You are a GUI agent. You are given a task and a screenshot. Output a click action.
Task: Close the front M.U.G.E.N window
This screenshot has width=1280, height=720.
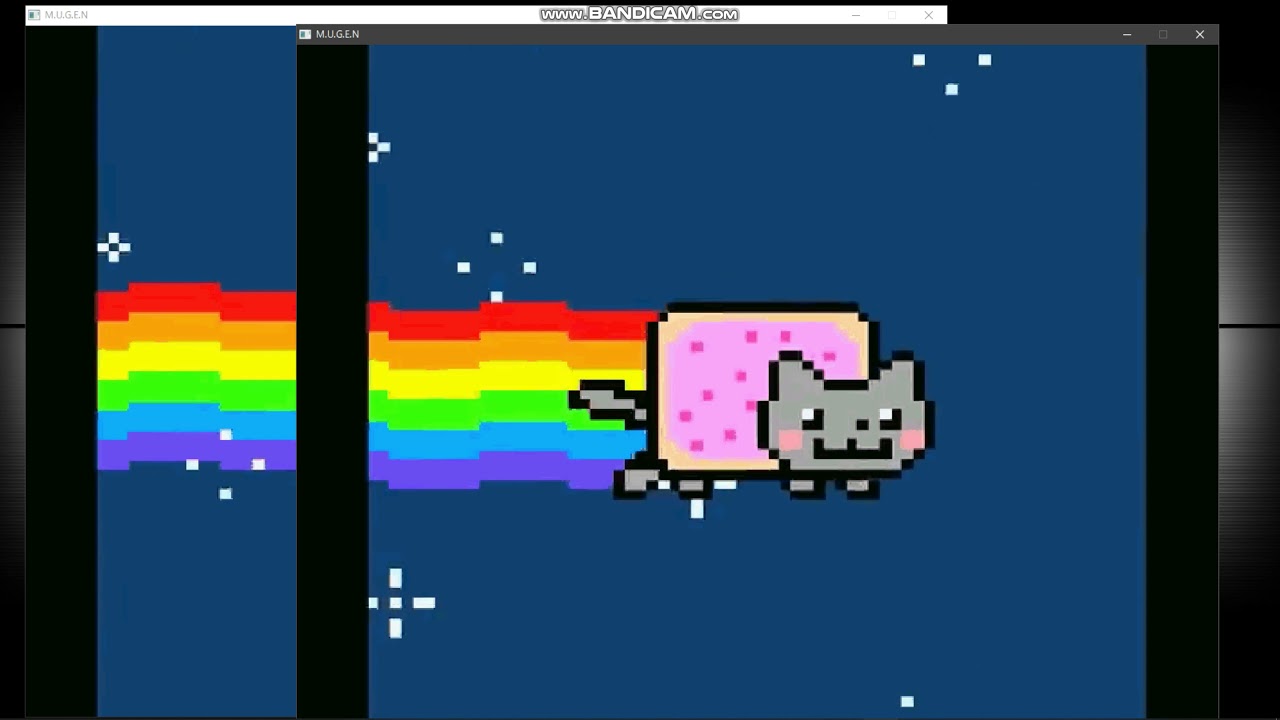coord(1200,35)
